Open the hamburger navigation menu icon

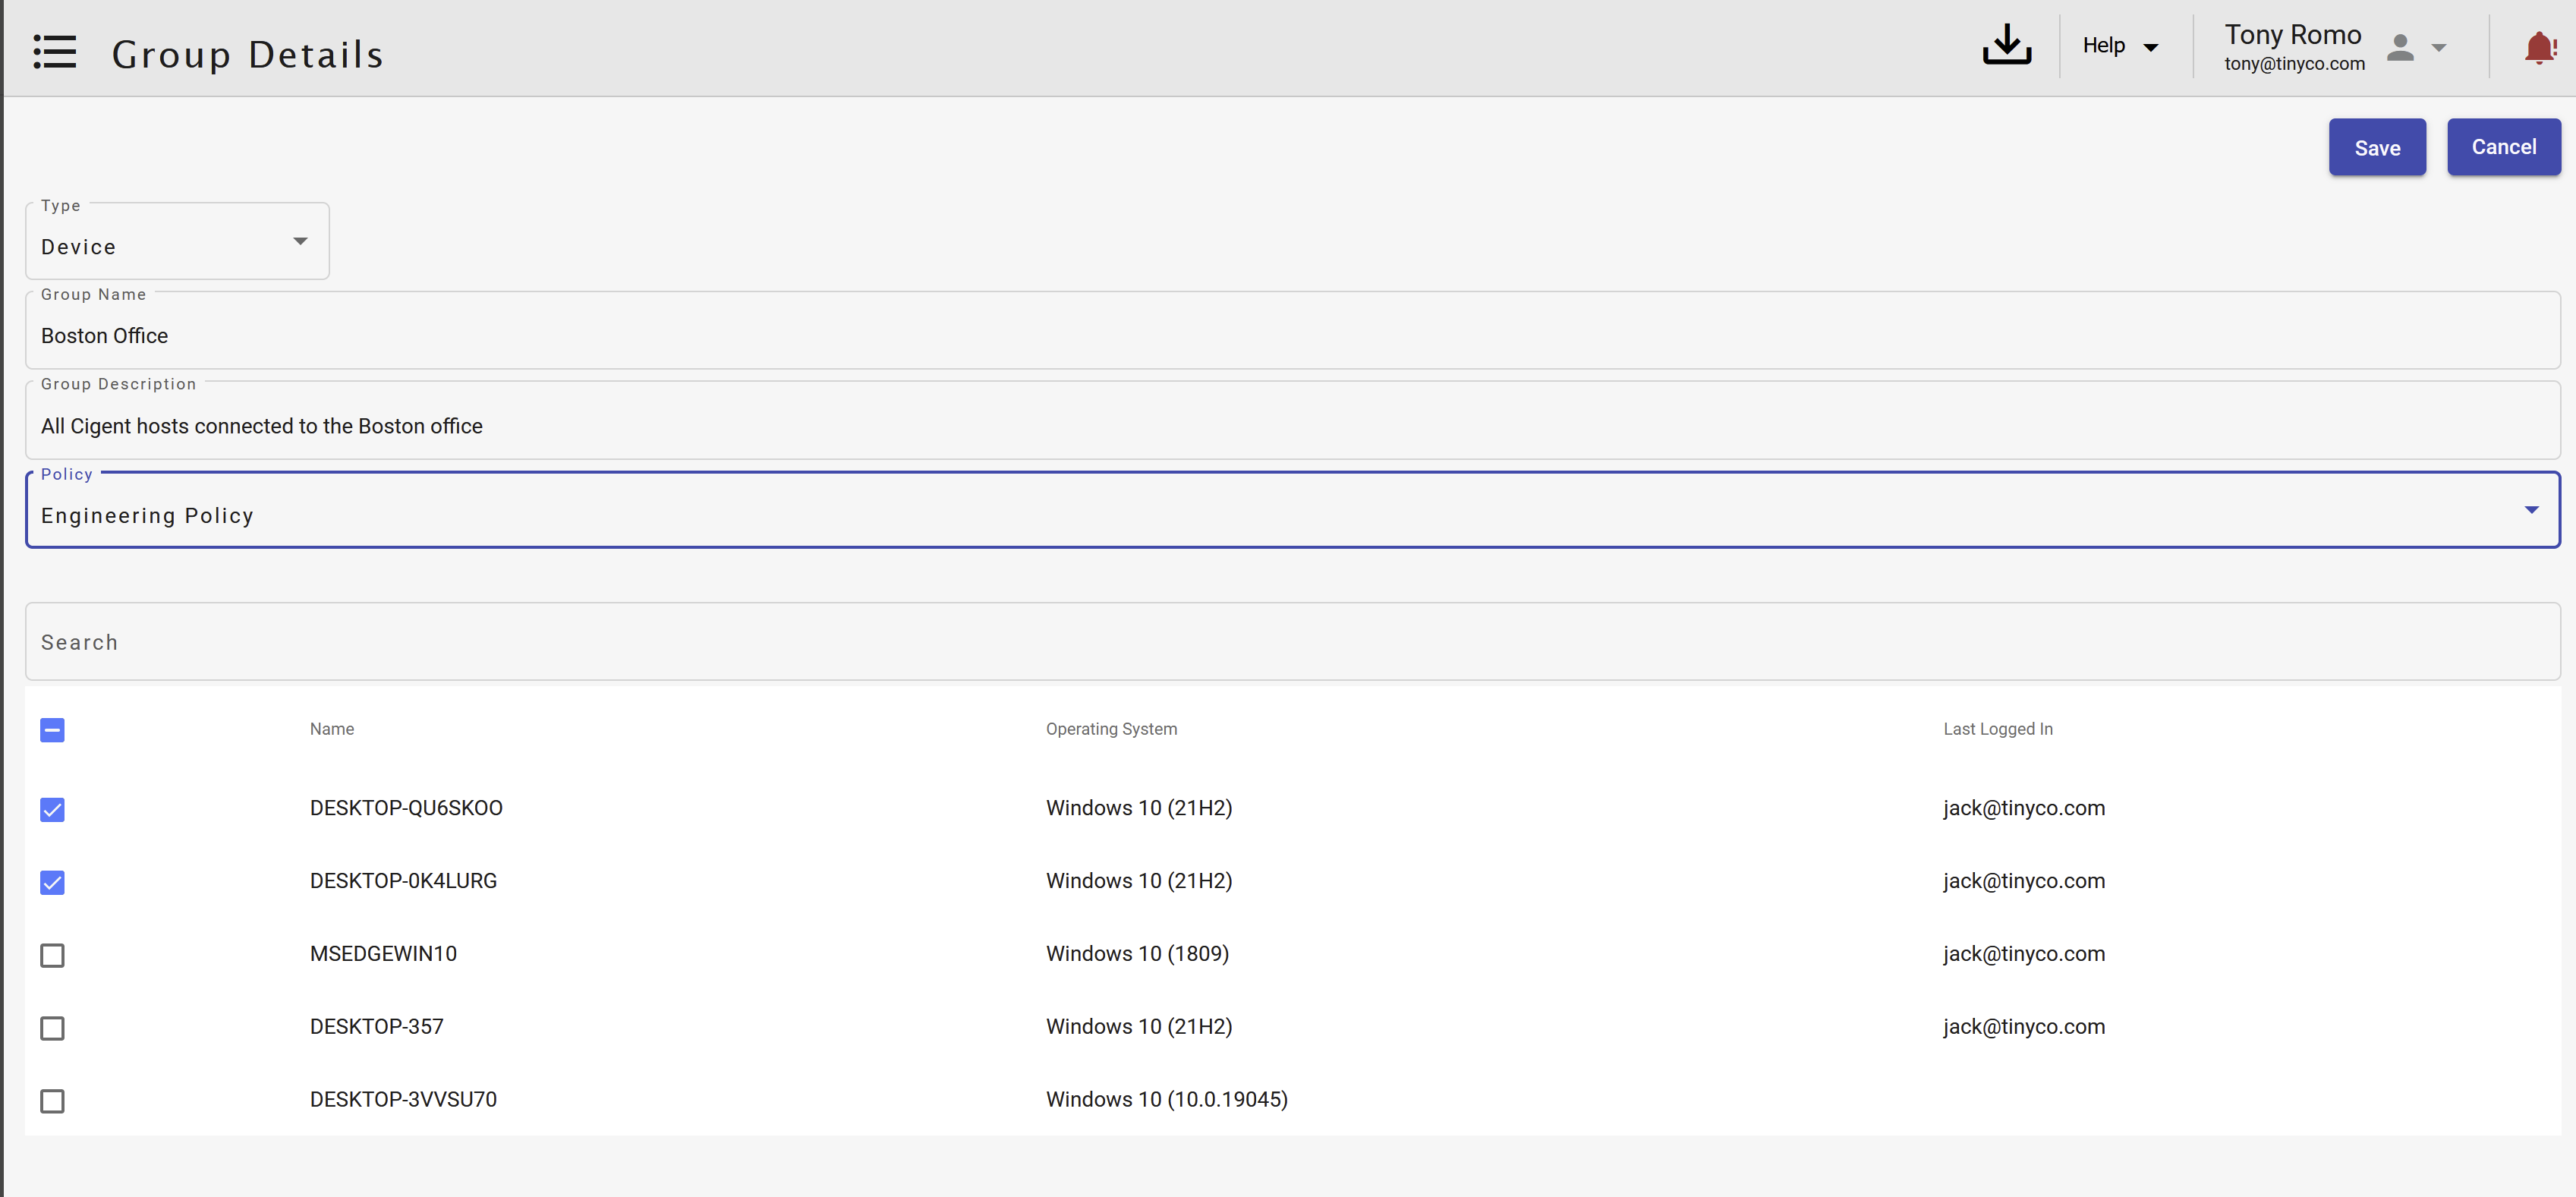click(x=54, y=52)
